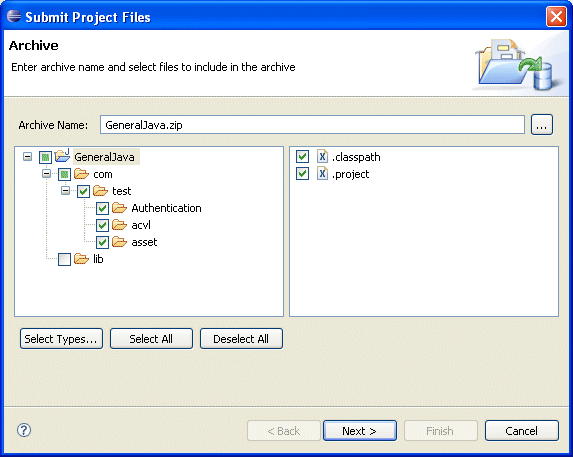The height and width of the screenshot is (457, 573).
Task: Open help via question mark icon
Action: (24, 430)
